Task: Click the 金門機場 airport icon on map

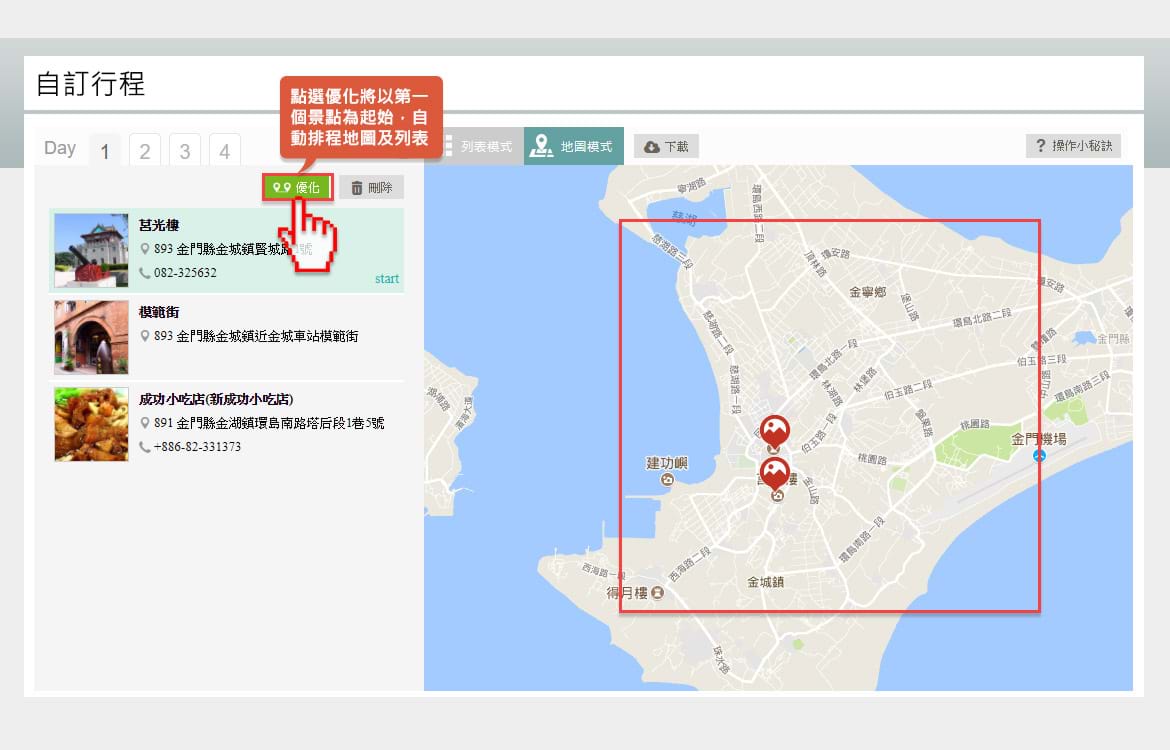Action: 1040,456
